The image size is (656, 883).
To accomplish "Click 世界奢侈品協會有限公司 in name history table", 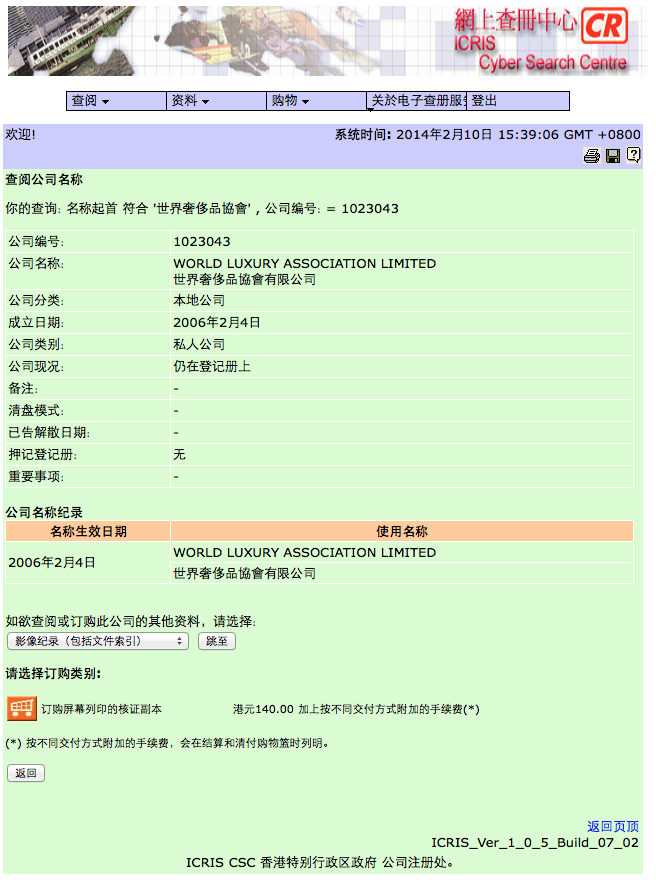I will [244, 573].
